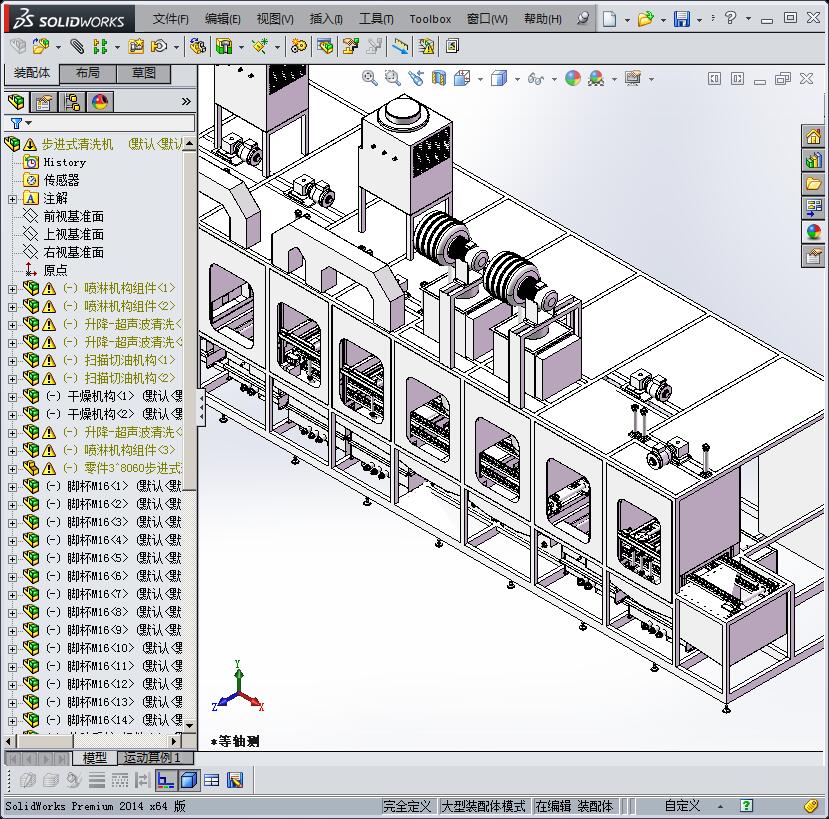Toggle the sketch axes display button
Viewport: 829px width, 819px height.
pos(166,780)
